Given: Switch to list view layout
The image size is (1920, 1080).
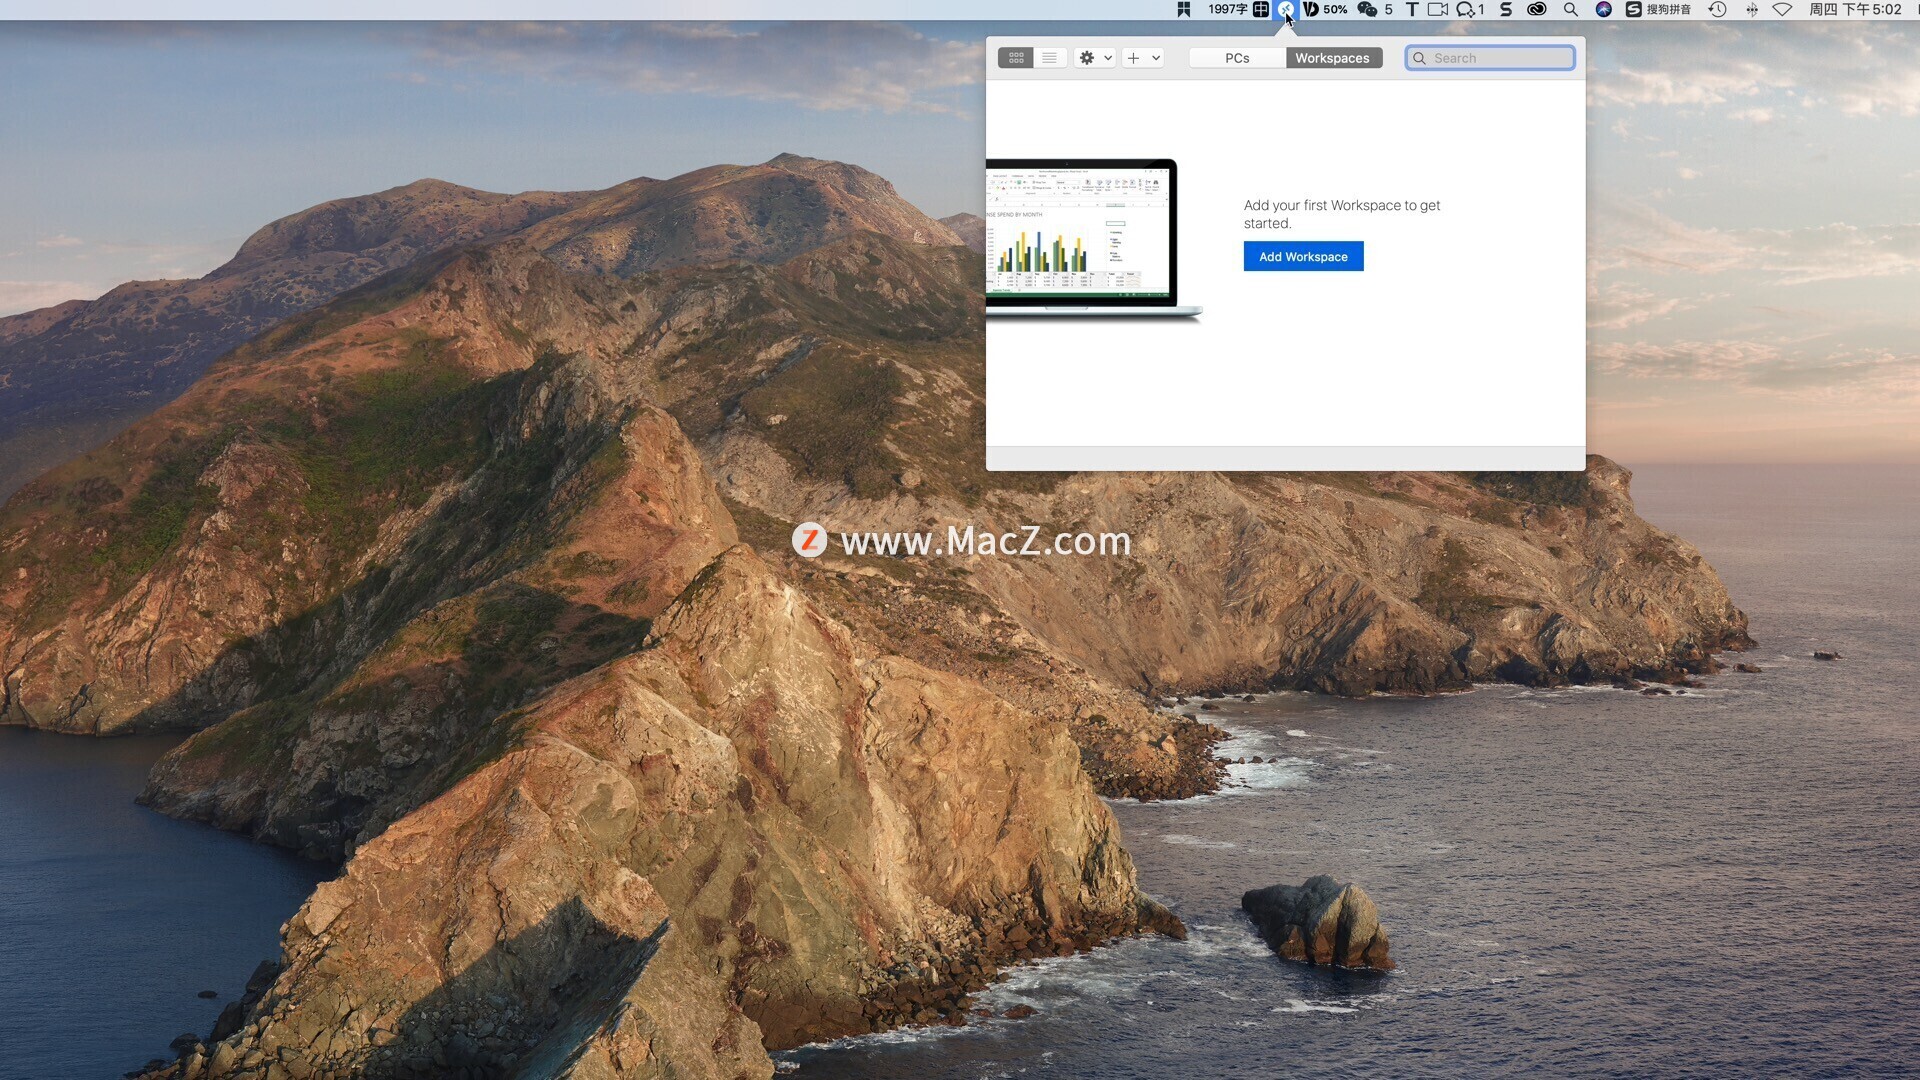Looking at the screenshot, I should point(1049,58).
